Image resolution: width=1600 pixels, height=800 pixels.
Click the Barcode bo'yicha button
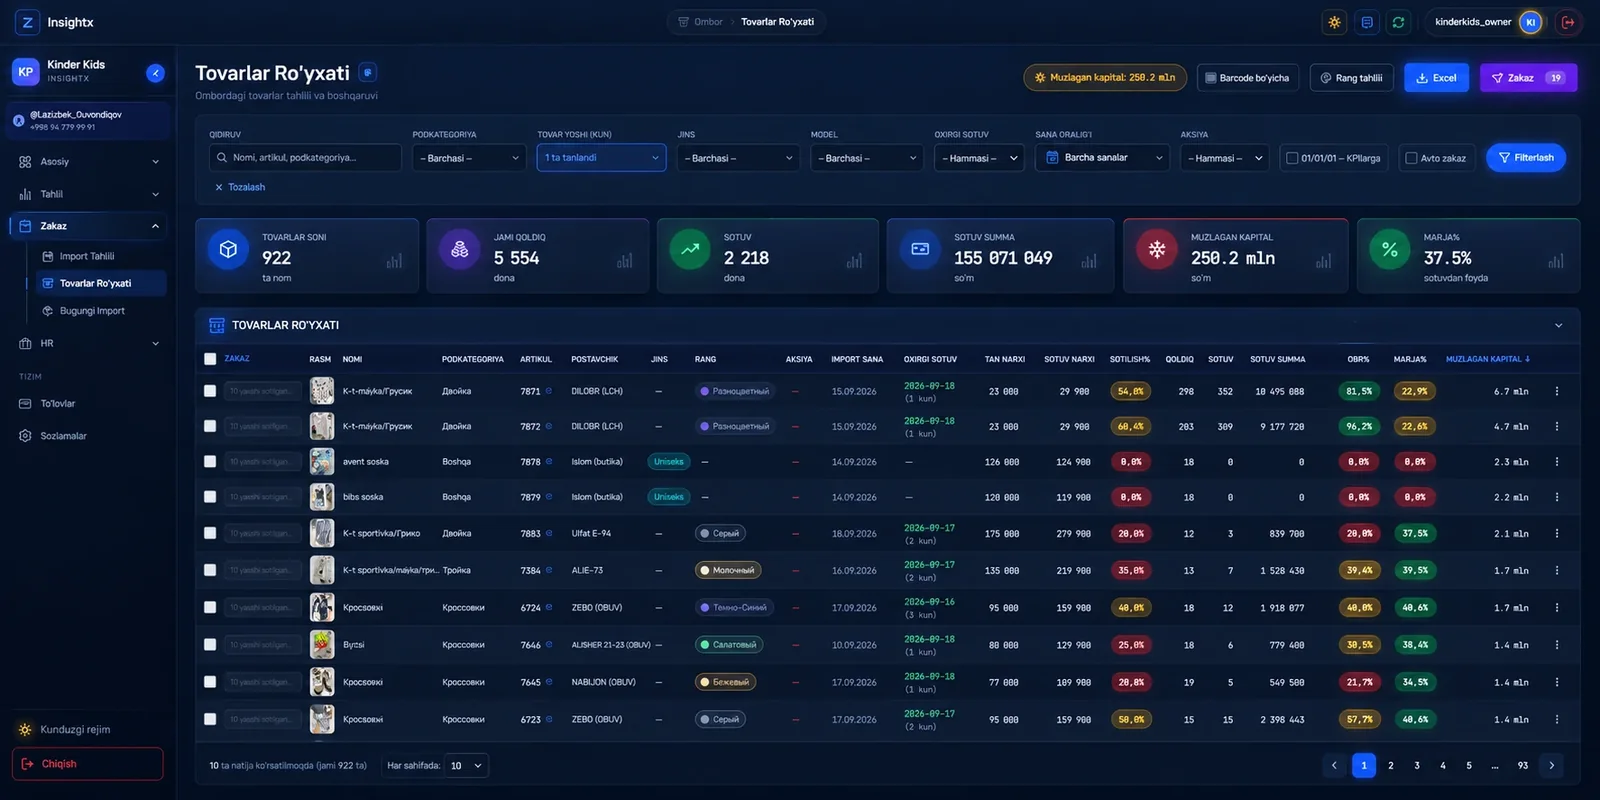click(1246, 78)
